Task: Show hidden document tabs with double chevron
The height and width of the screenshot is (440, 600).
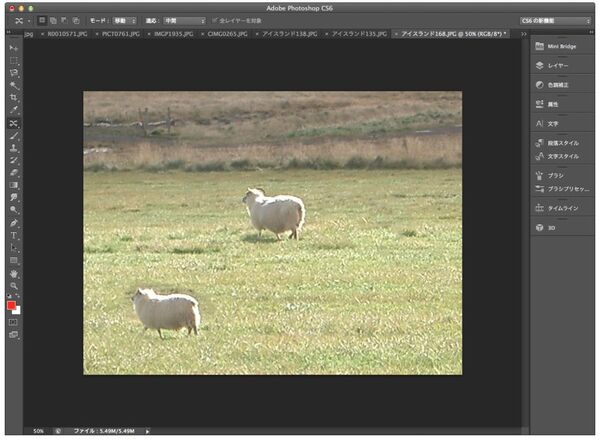Action: point(523,34)
